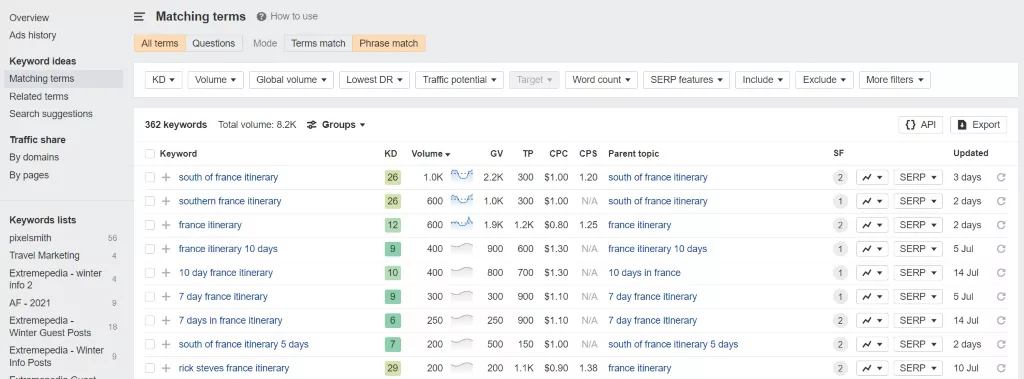
Task: Sort table by Volume column header
Action: (x=431, y=154)
